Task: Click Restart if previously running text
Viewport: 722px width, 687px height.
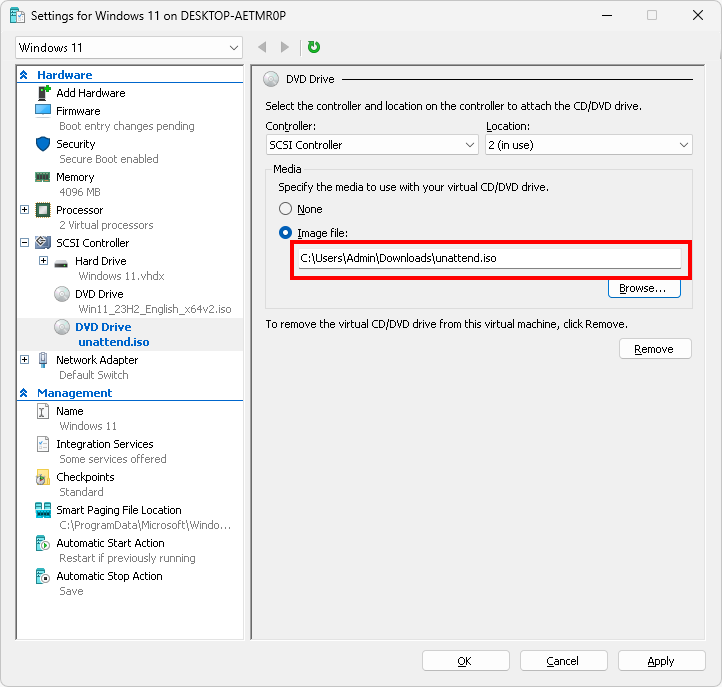Action: (128, 558)
